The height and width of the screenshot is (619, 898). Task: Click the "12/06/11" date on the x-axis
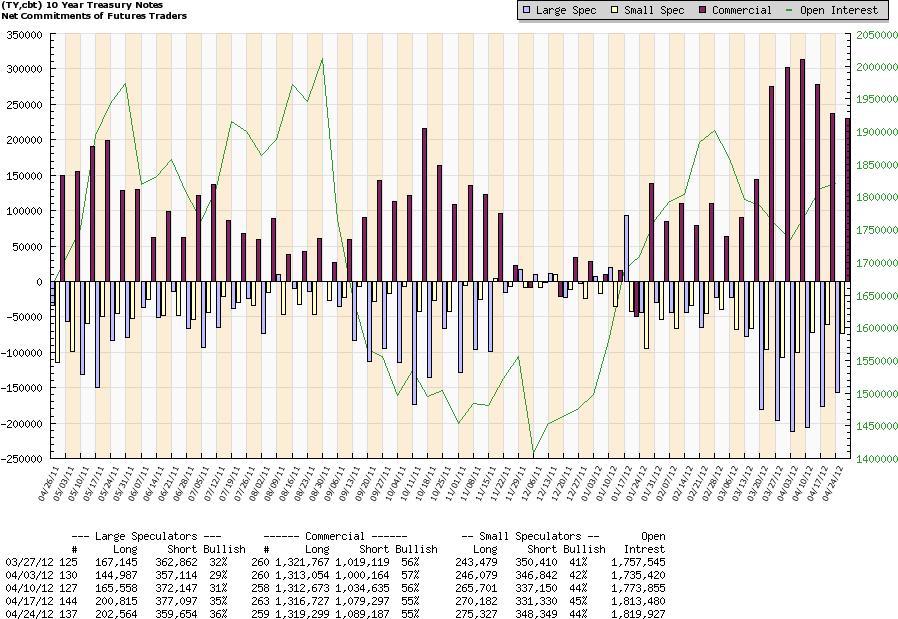coord(533,484)
